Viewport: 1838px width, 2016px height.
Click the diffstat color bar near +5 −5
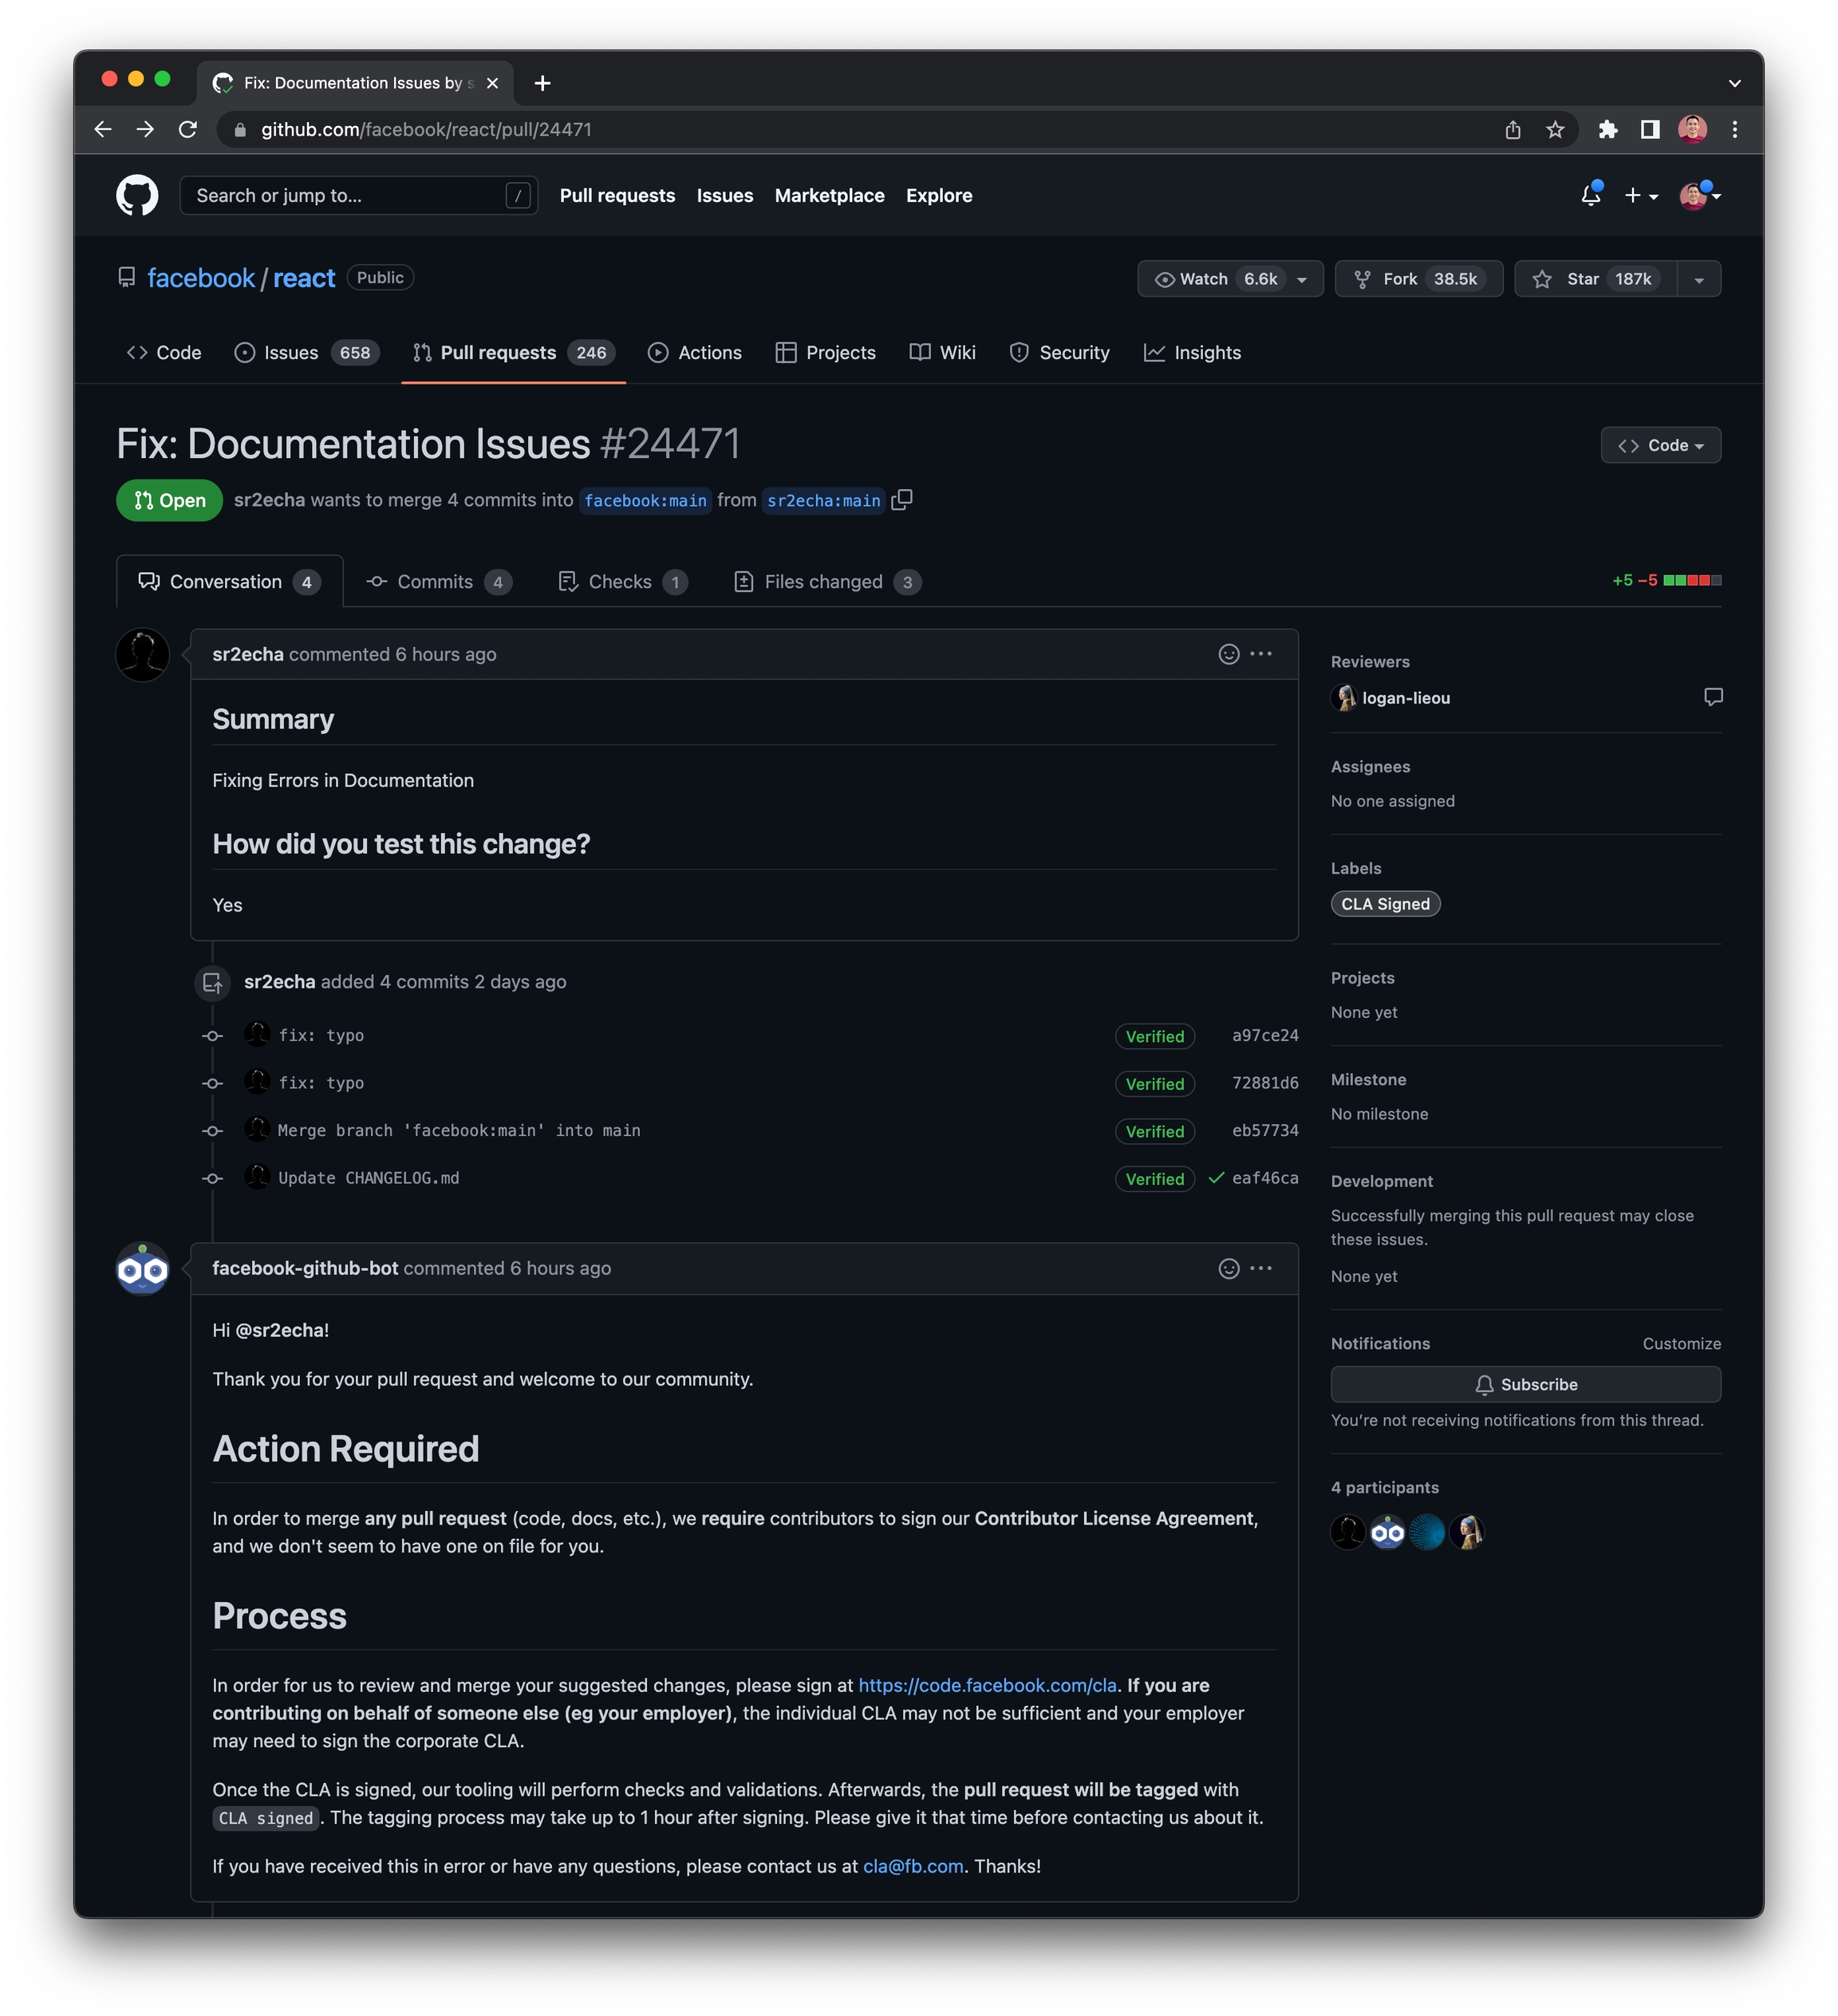pos(1692,581)
